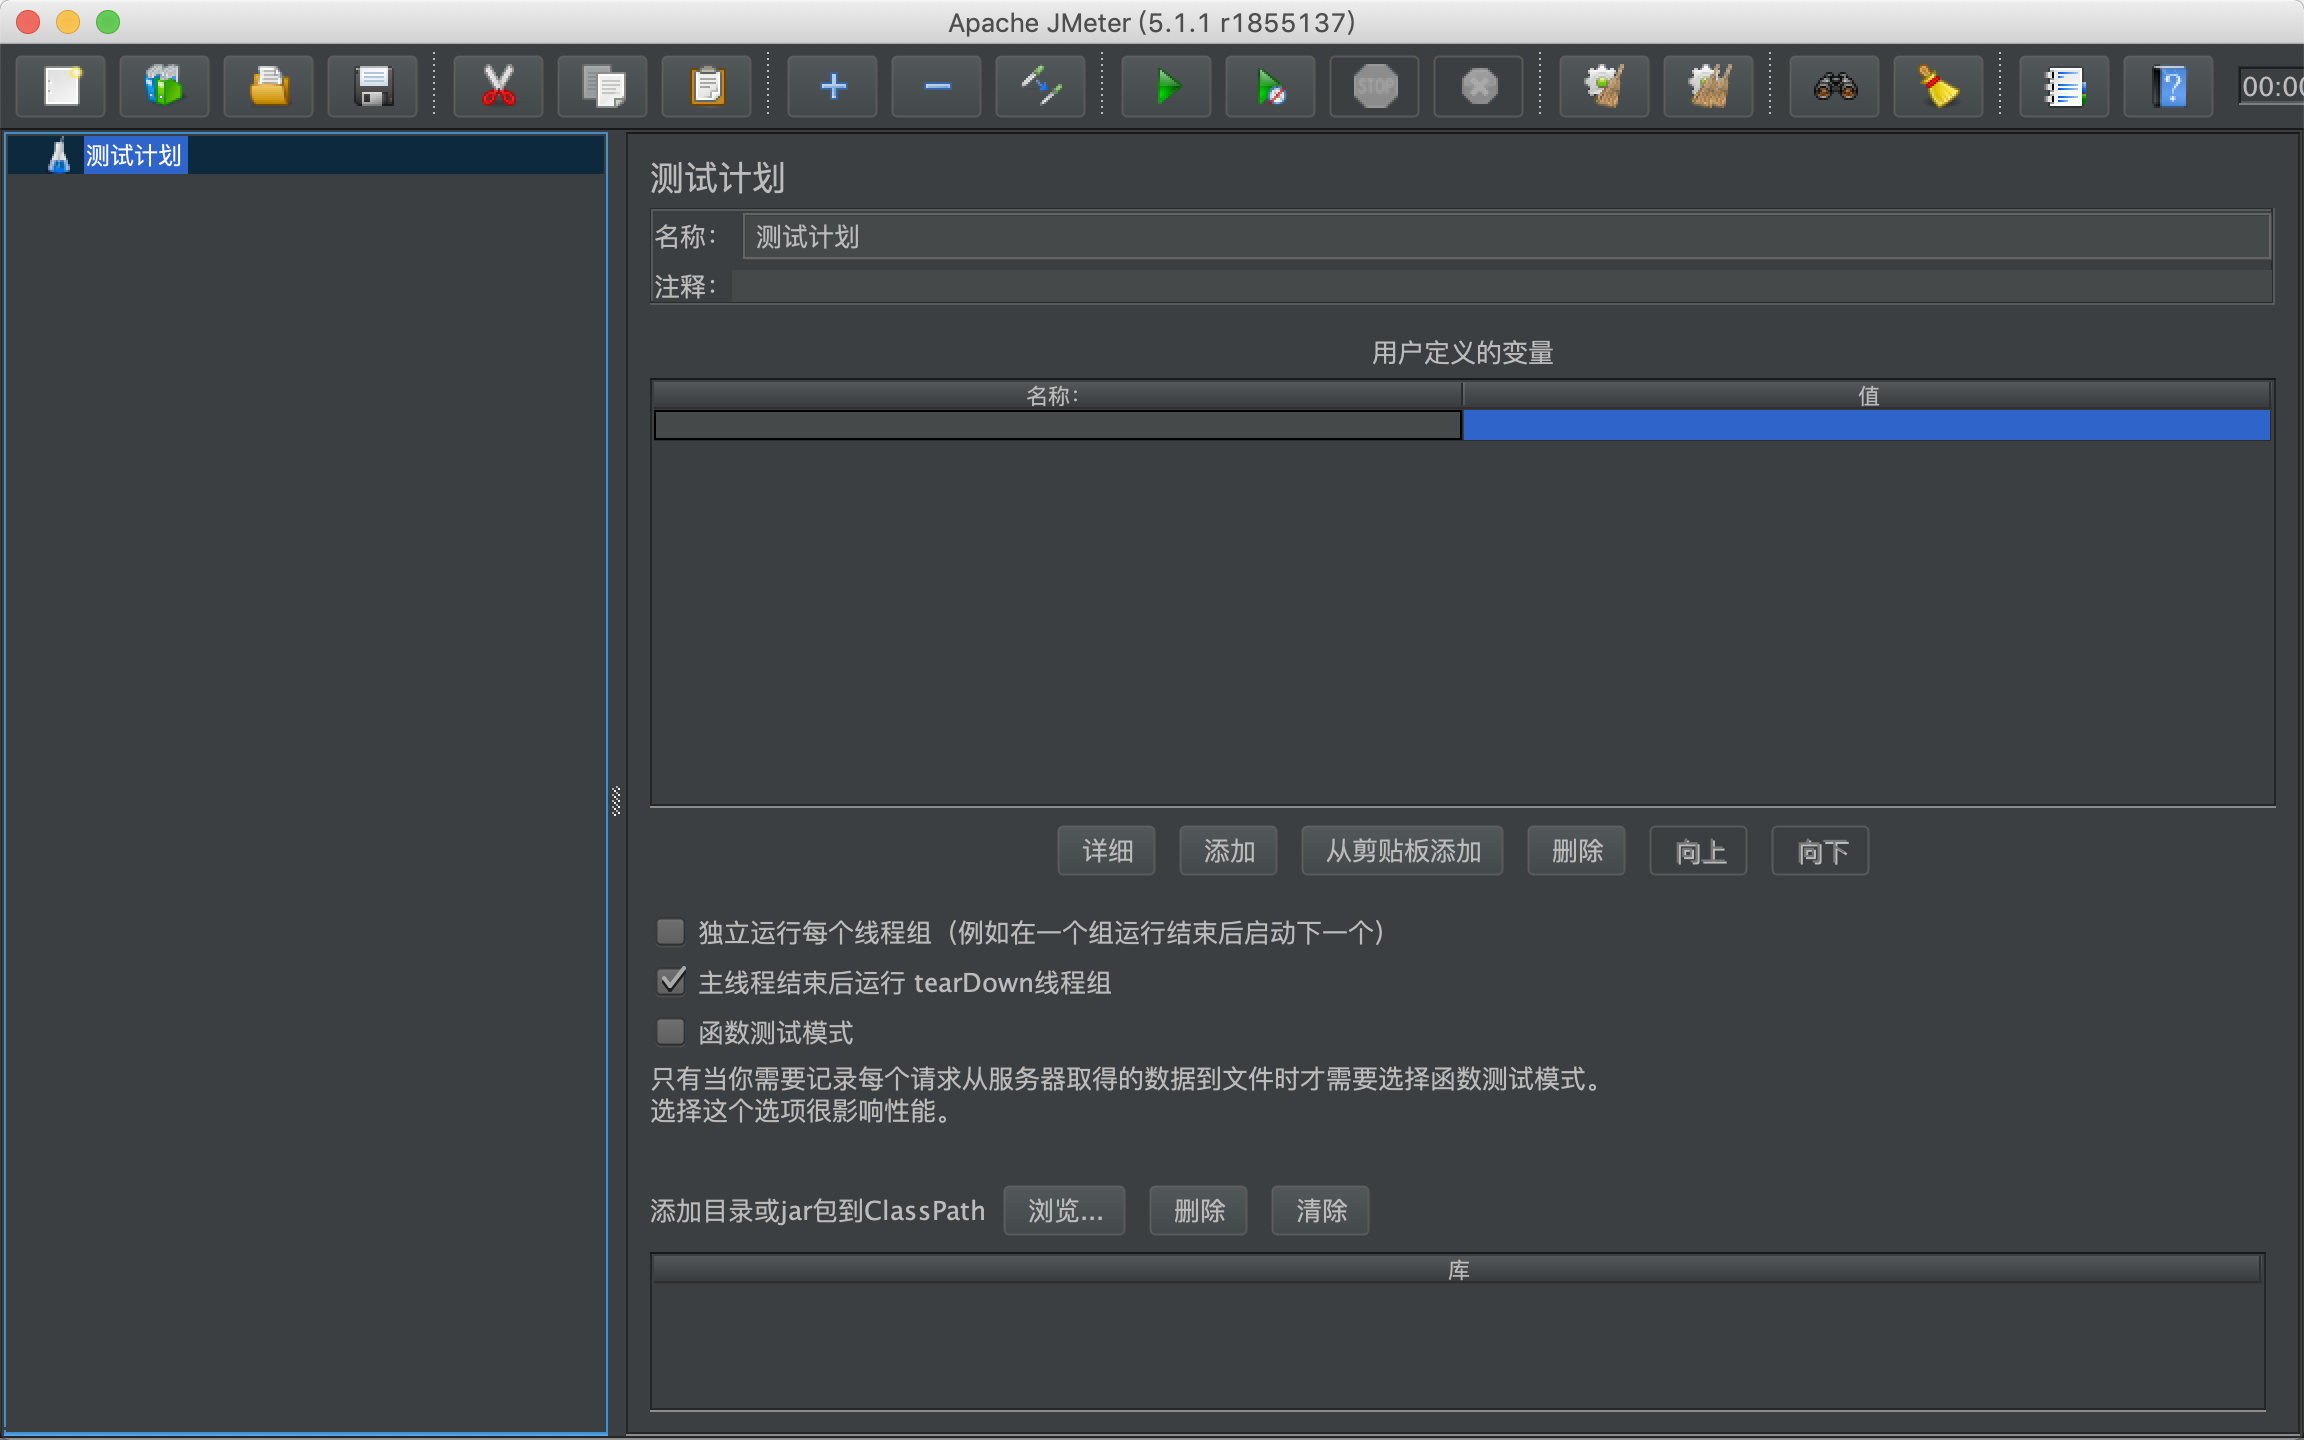This screenshot has width=2304, height=1440.
Task: Enable 函数测试模式 checkbox
Action: (670, 1031)
